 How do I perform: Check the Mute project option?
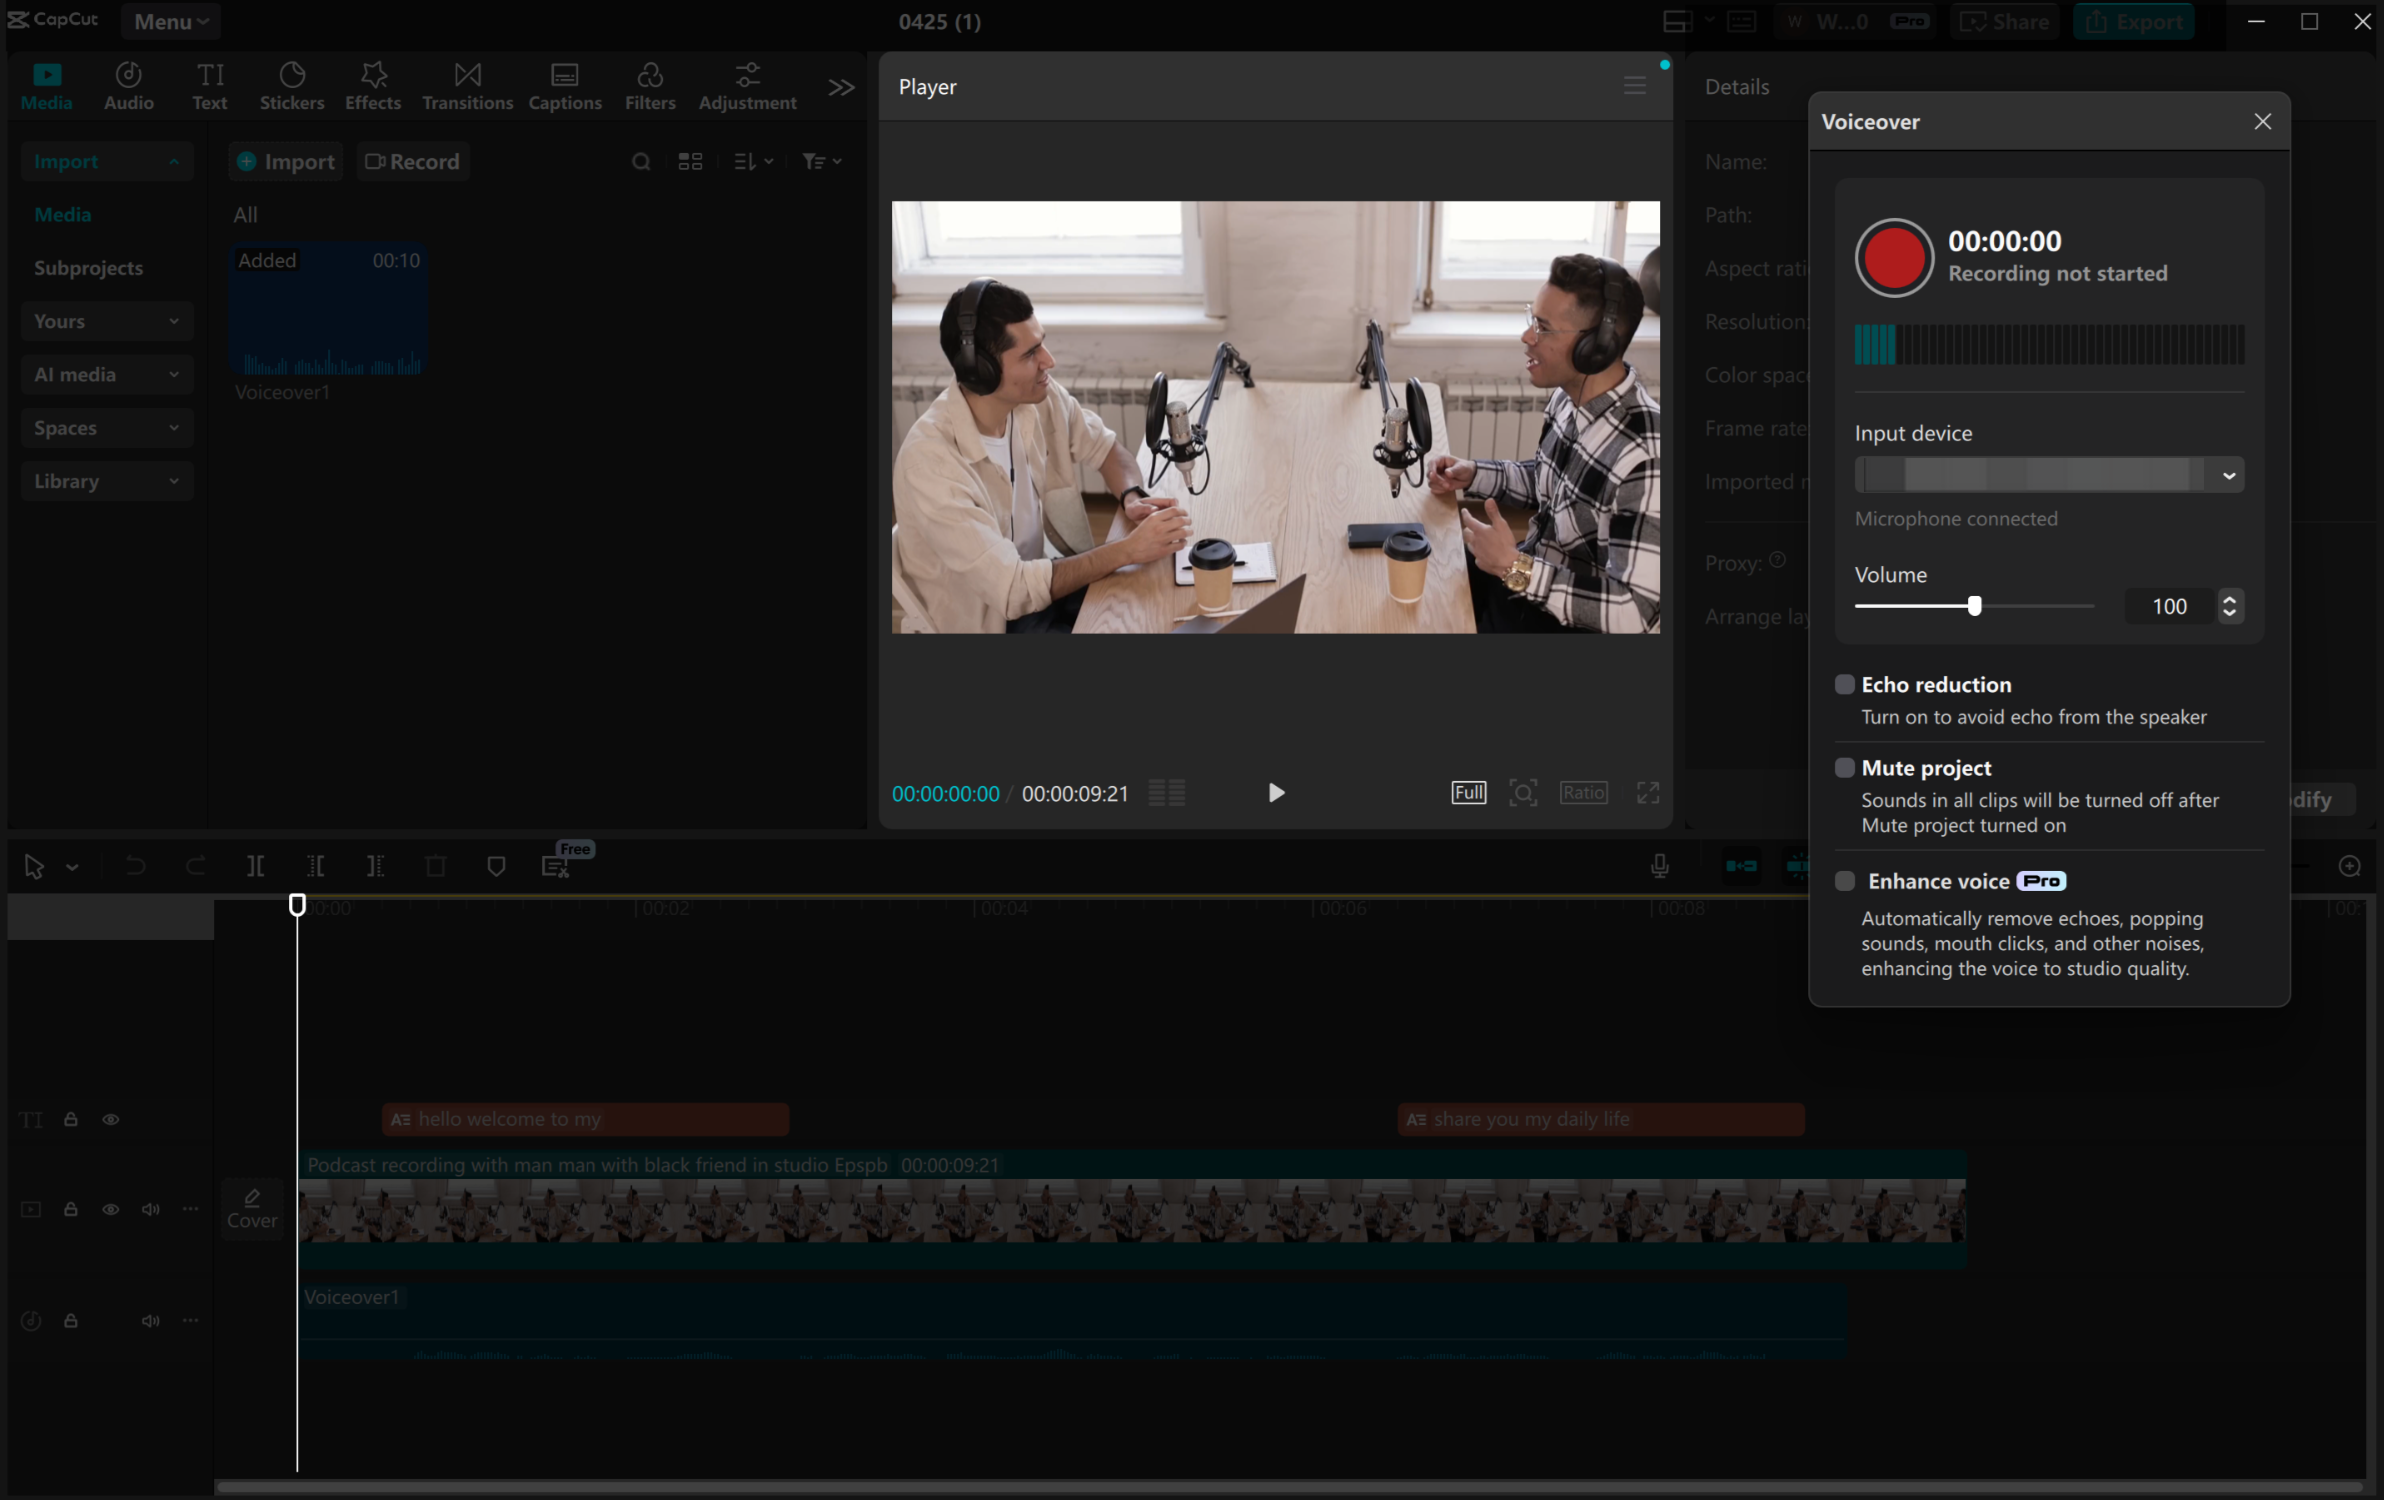(1844, 768)
